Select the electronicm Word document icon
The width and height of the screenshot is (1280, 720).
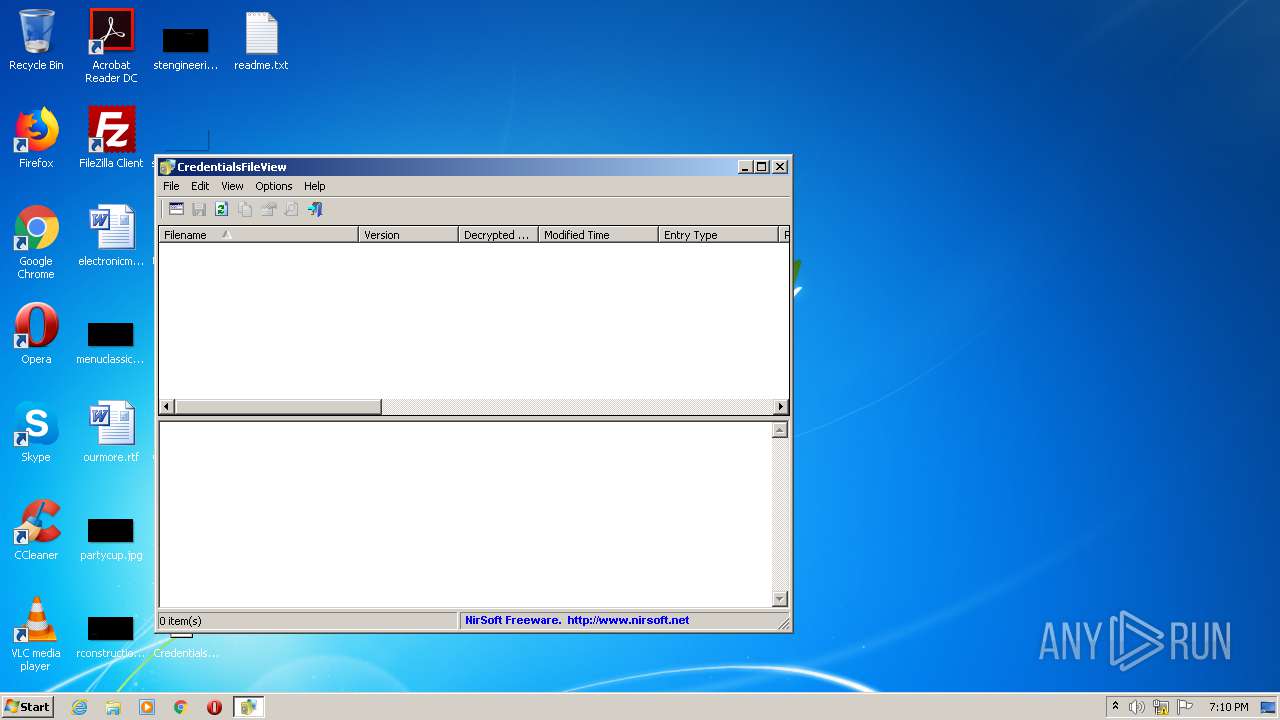point(111,236)
